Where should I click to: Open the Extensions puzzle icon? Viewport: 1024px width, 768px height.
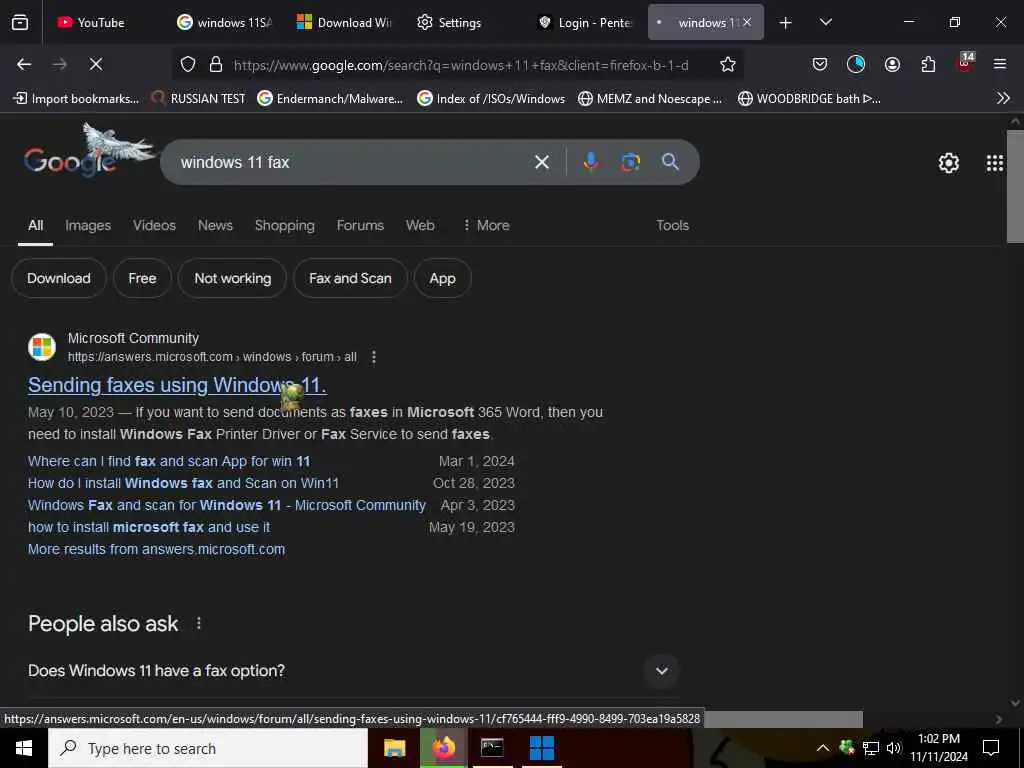928,64
